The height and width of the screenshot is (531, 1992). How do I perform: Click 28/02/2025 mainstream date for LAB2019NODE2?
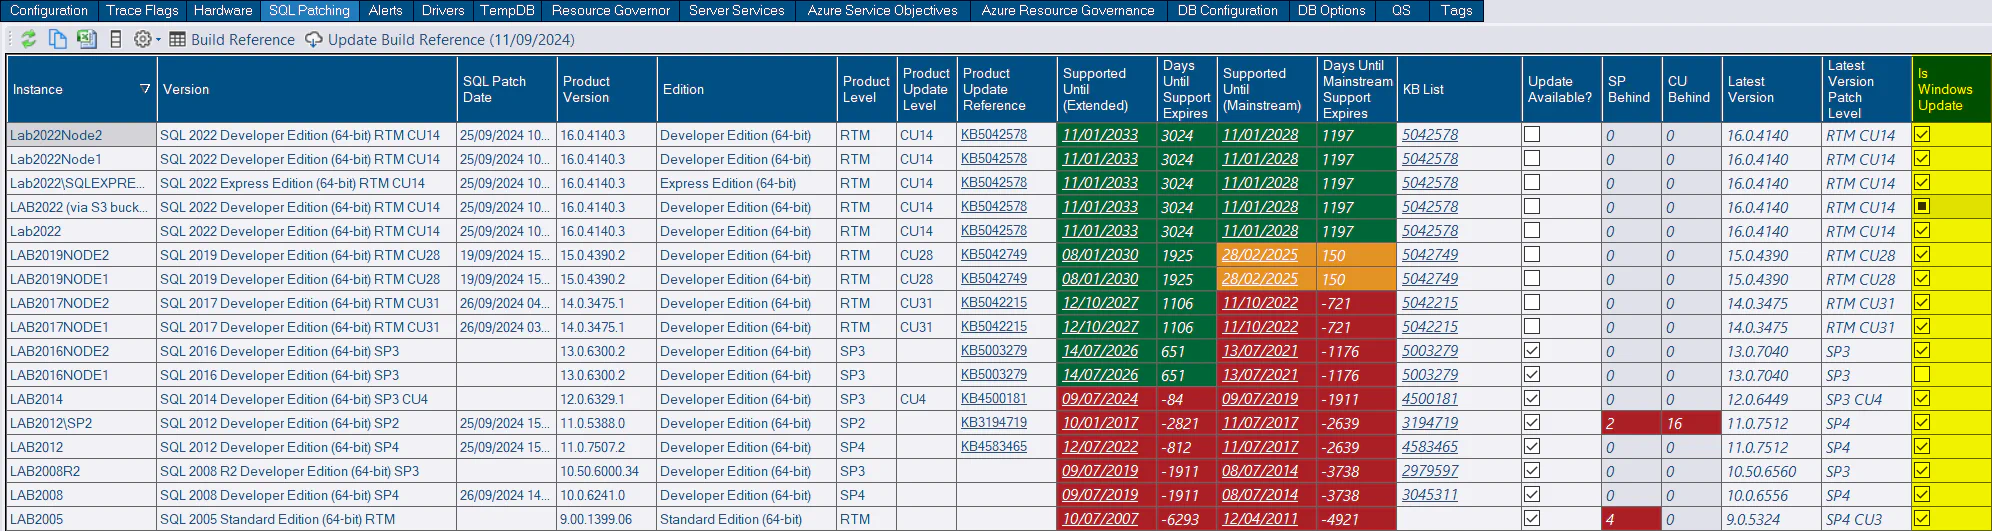(1260, 255)
